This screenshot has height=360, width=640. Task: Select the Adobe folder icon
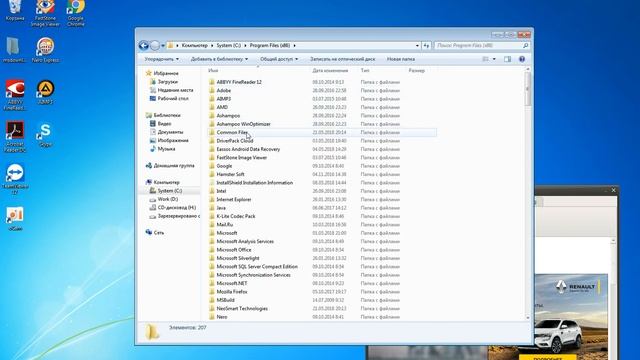click(212, 91)
